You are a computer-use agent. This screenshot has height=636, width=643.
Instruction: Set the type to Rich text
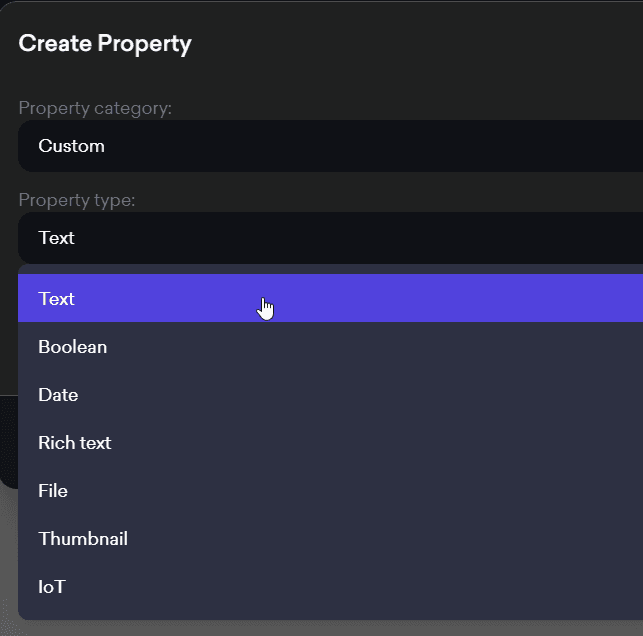(75, 443)
